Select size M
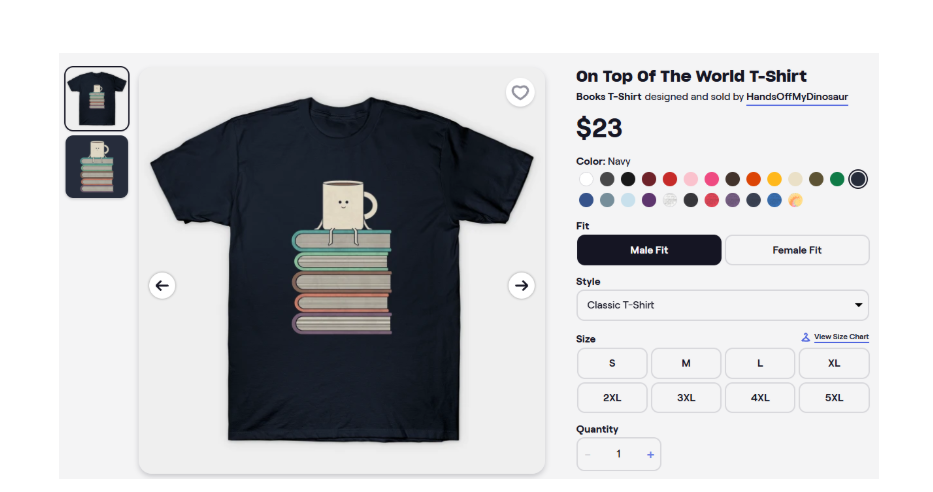Image resolution: width=933 pixels, height=492 pixels. (x=686, y=363)
